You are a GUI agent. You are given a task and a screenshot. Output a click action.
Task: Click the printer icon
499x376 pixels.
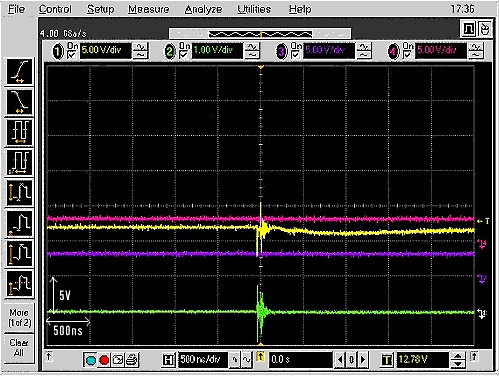tap(131, 360)
